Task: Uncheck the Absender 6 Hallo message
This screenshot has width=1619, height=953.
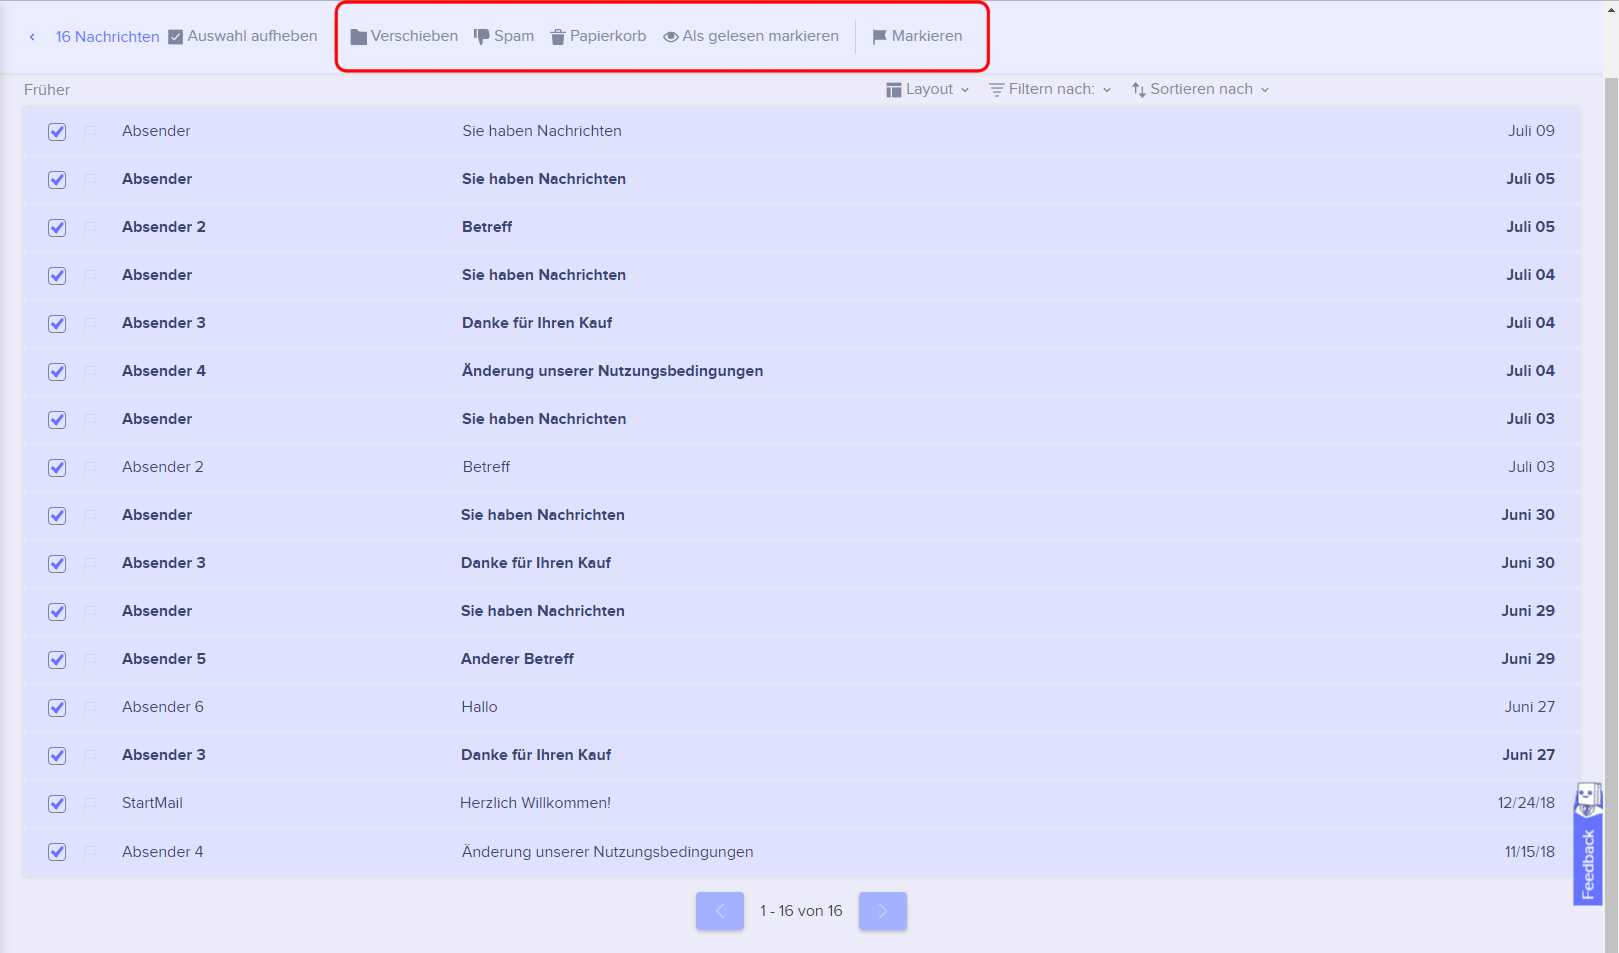Action: 57,708
